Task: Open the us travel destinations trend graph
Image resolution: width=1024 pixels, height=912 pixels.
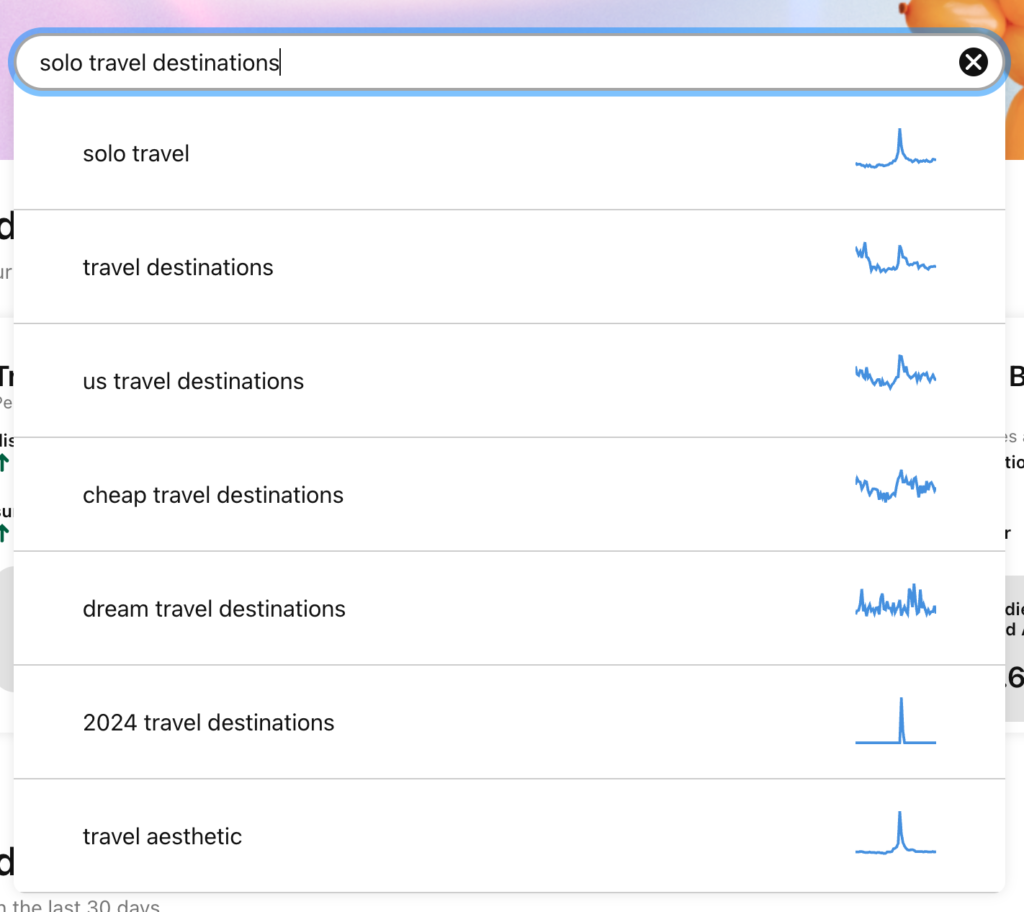Action: coord(895,373)
